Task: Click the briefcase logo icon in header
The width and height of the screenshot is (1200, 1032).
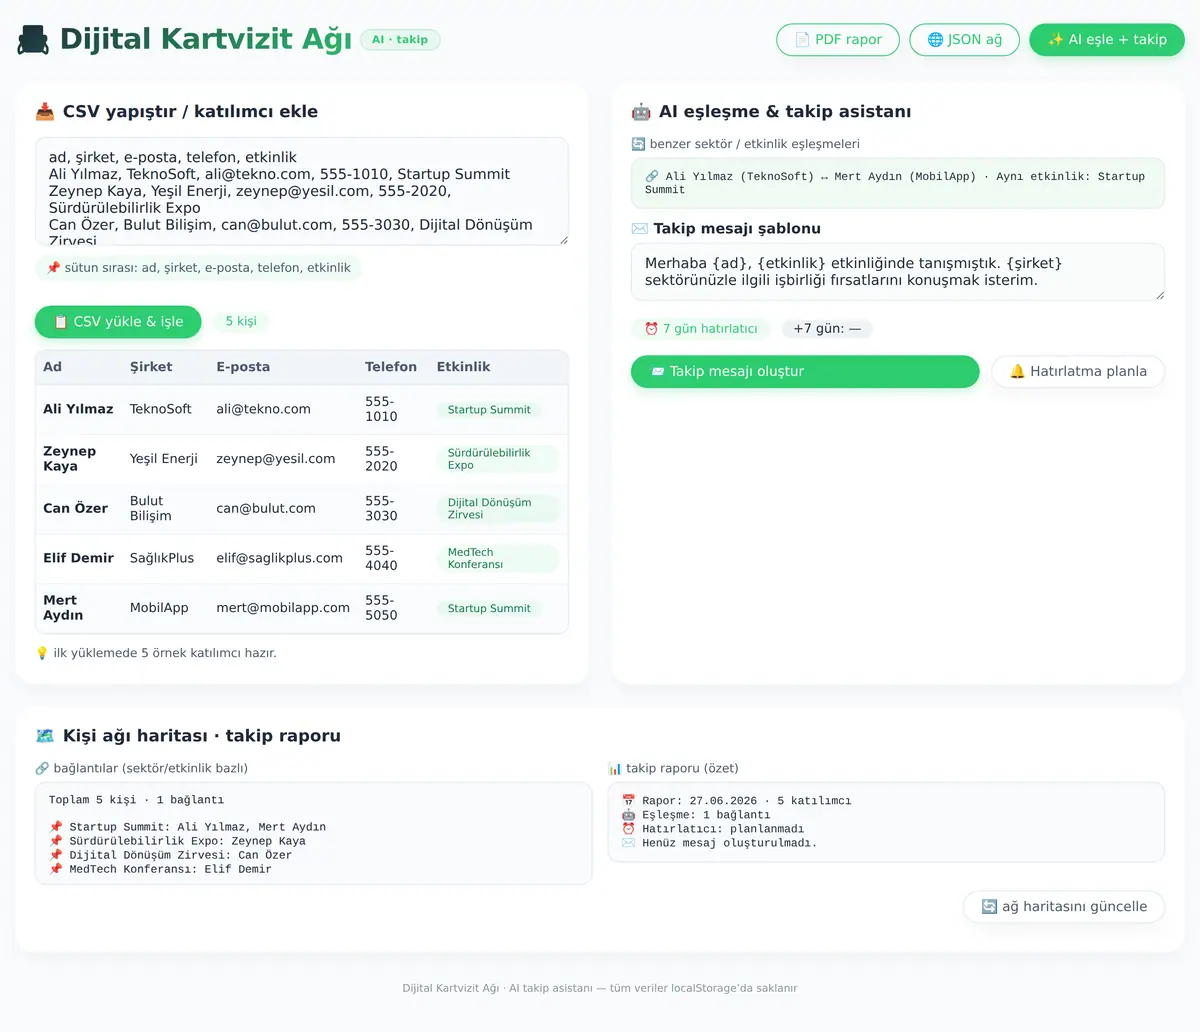Action: tap(33, 40)
